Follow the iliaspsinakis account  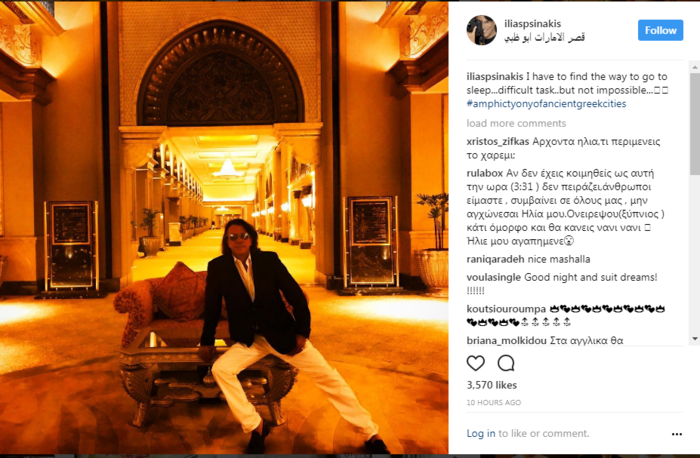660,30
